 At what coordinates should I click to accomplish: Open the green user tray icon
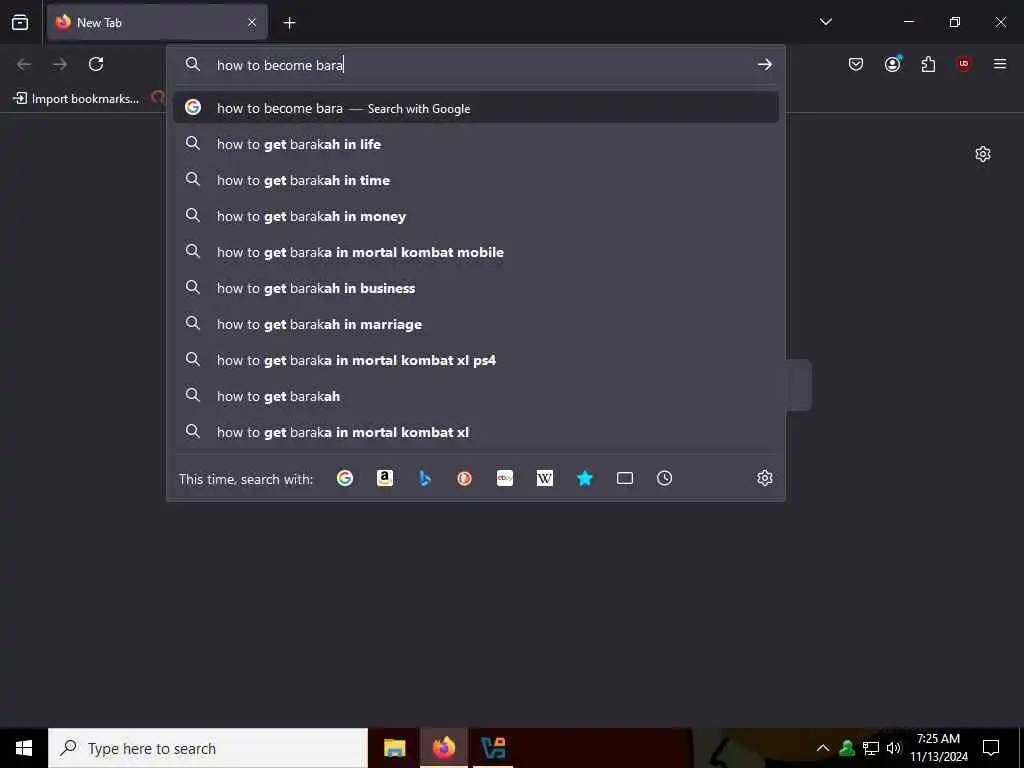coord(847,748)
